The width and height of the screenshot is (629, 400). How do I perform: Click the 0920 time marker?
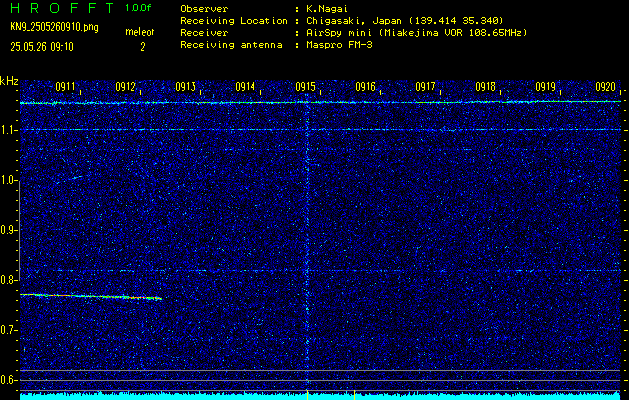605,87
